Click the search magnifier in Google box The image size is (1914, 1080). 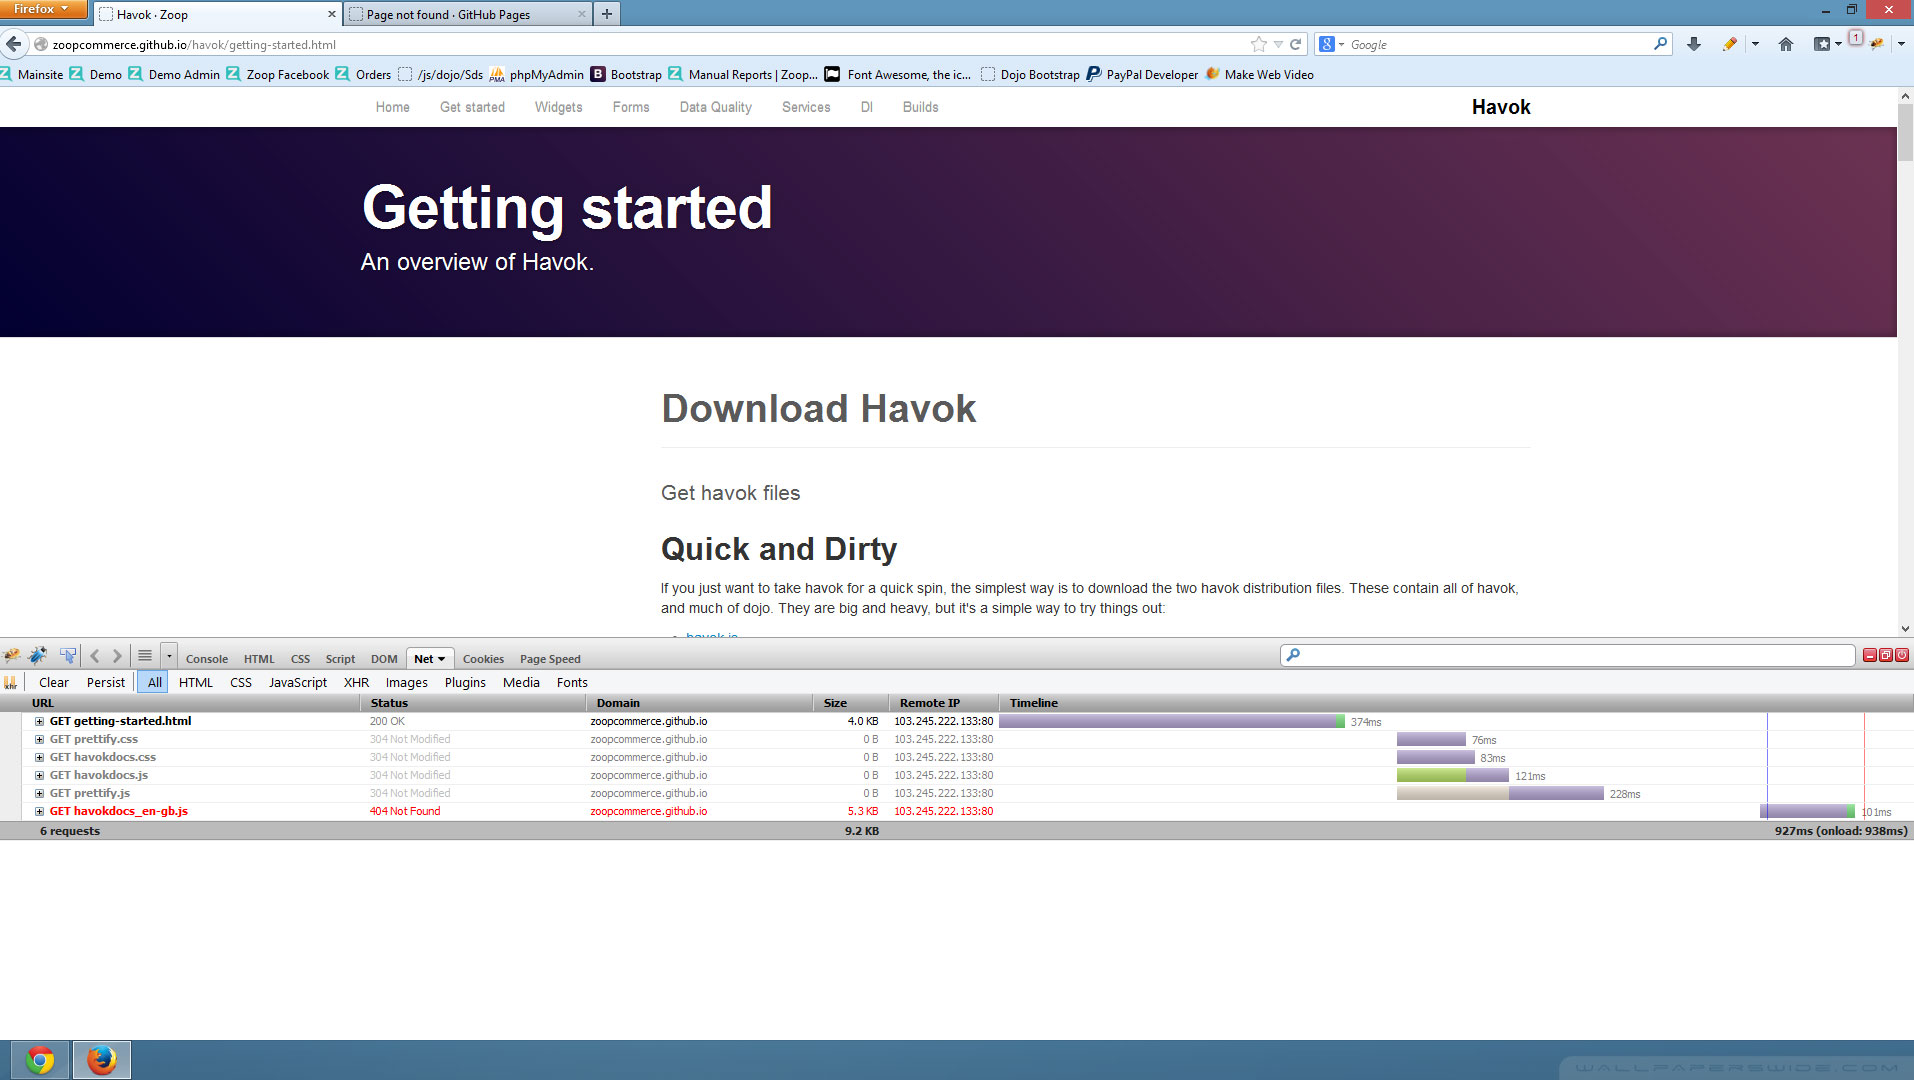coord(1661,44)
